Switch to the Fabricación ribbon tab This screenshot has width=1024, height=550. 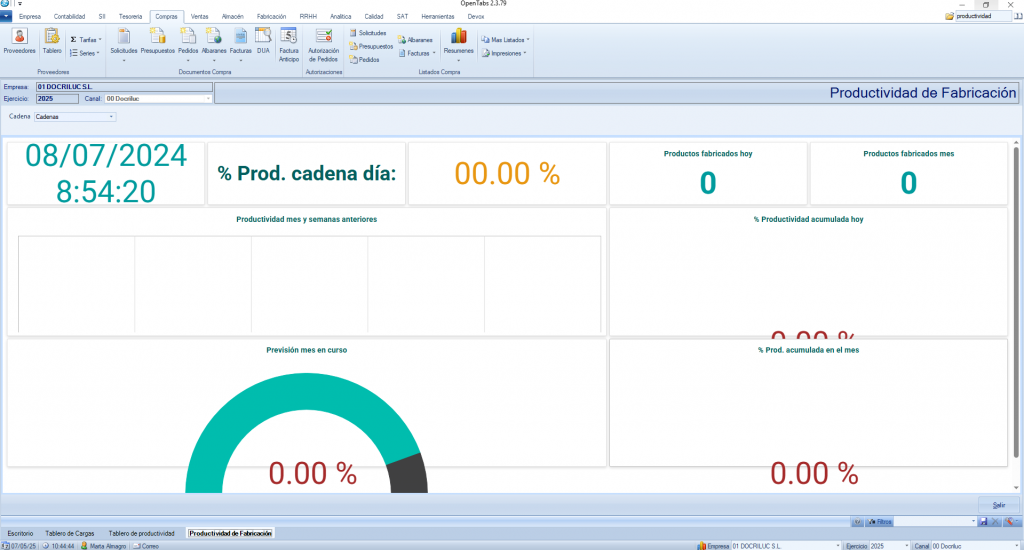pyautogui.click(x=271, y=17)
